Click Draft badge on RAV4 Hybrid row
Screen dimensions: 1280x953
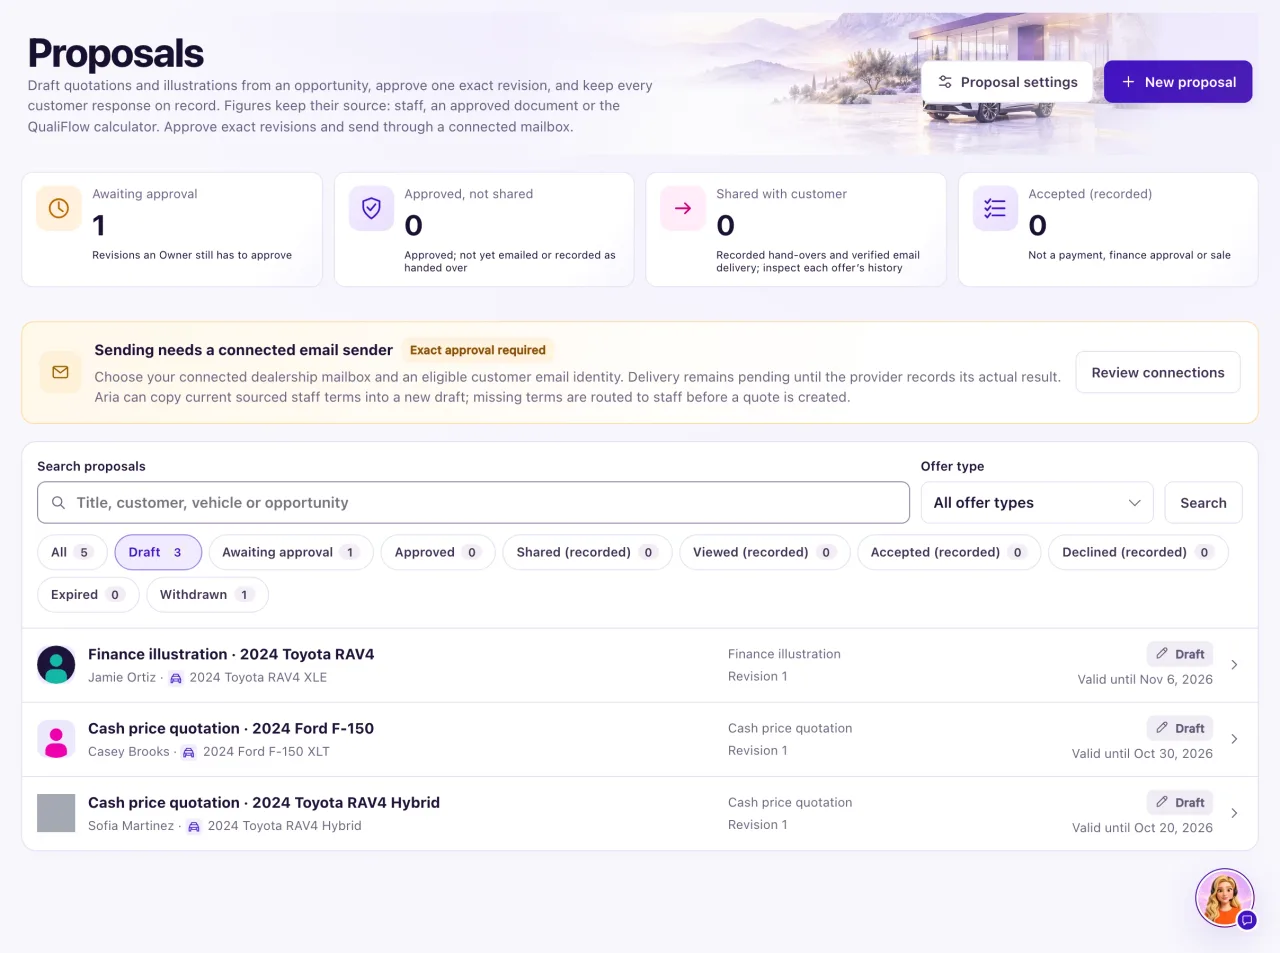1180,802
